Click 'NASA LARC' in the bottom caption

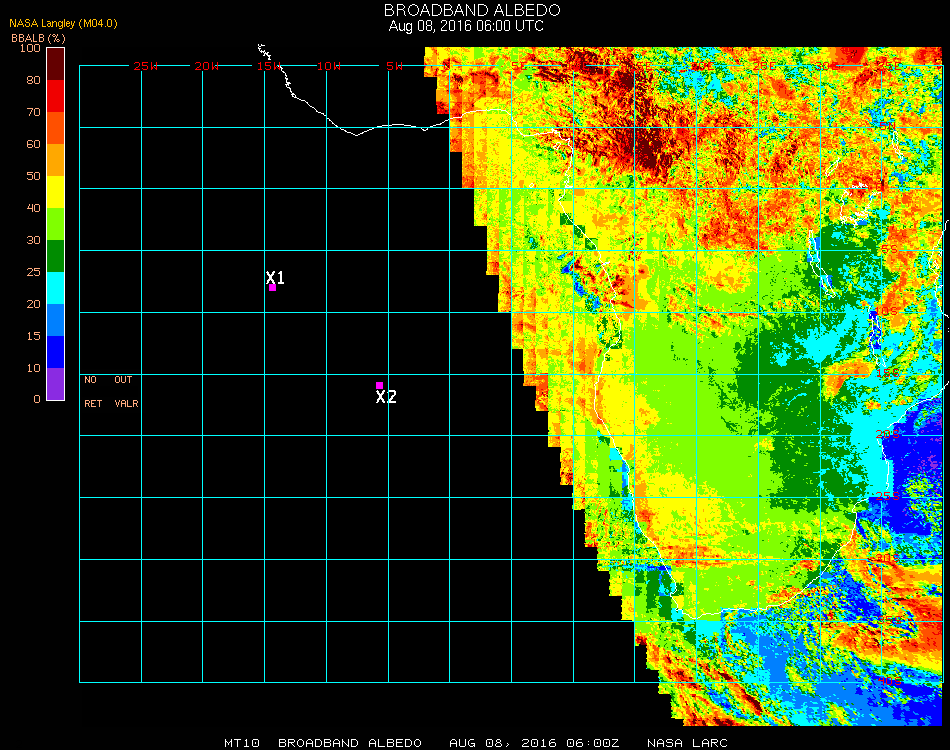[x=687, y=743]
